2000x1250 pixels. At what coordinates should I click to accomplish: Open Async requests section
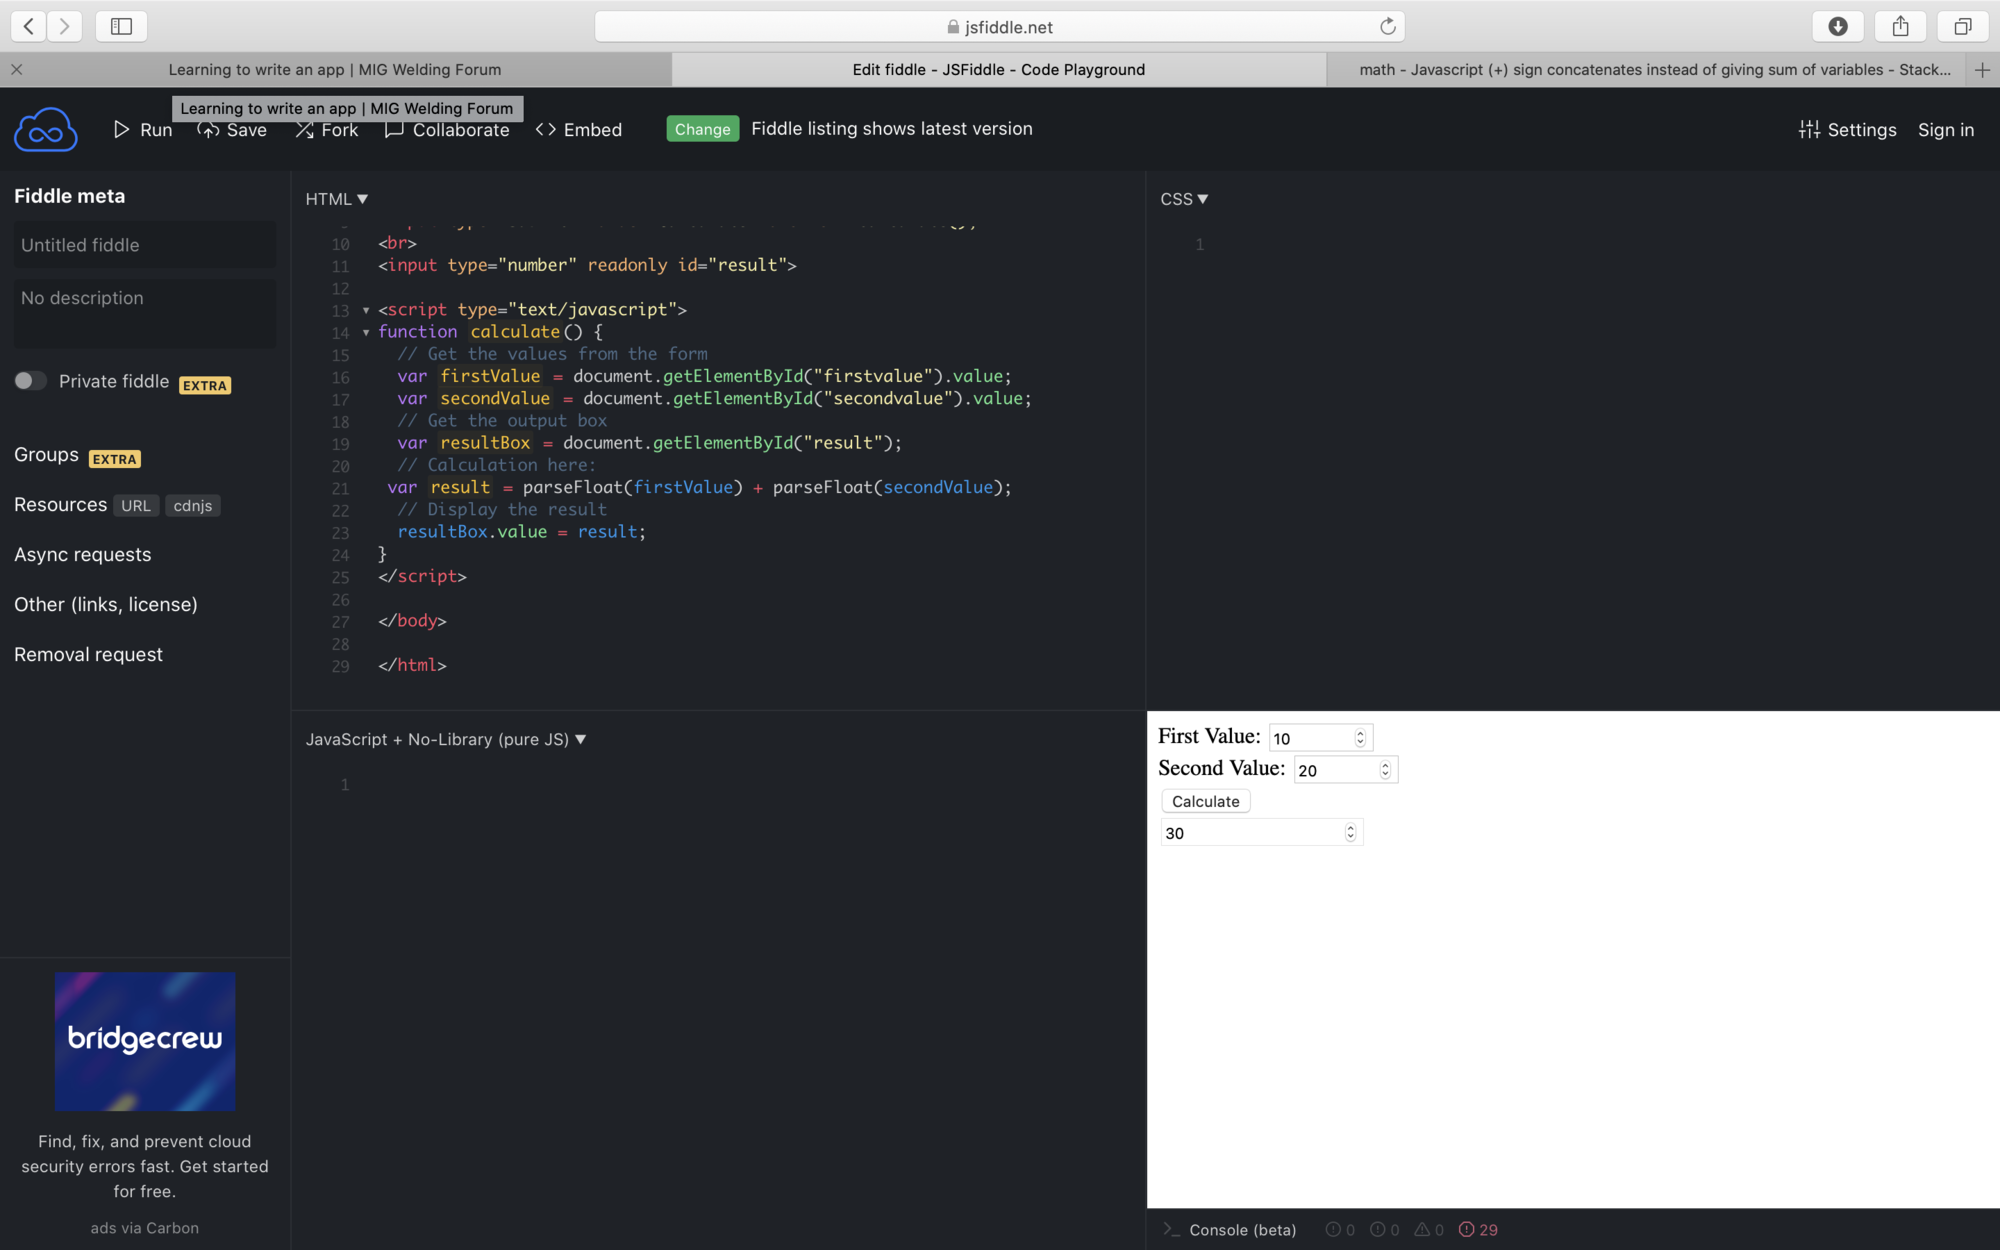click(83, 555)
